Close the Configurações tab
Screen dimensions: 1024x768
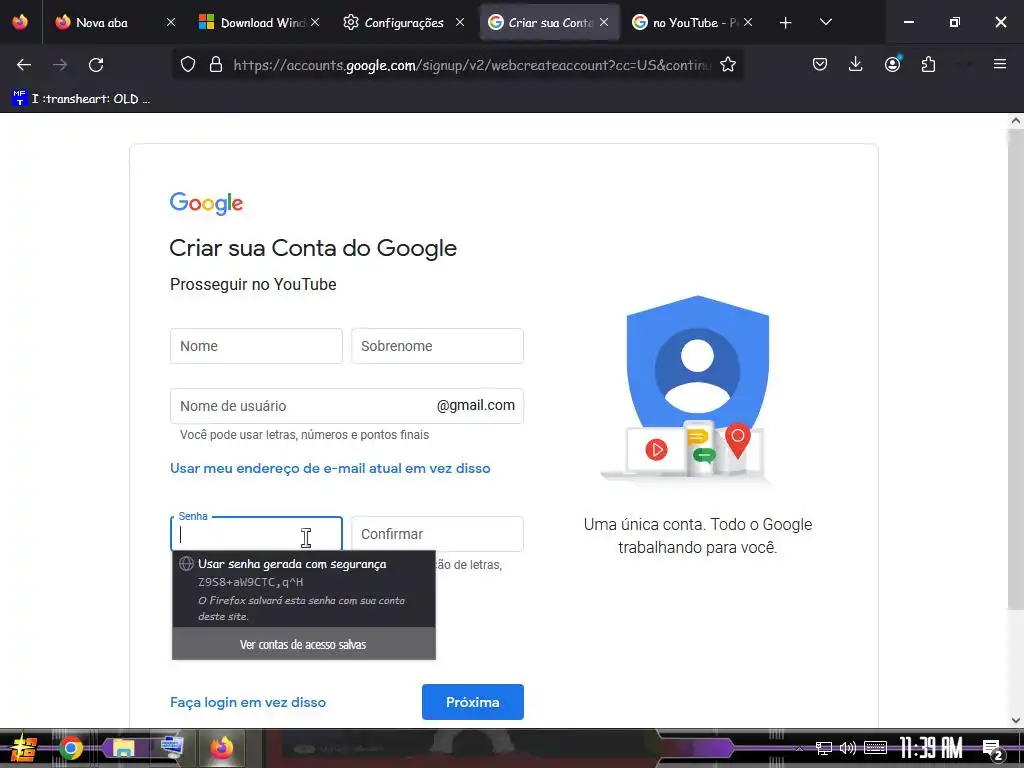point(460,22)
